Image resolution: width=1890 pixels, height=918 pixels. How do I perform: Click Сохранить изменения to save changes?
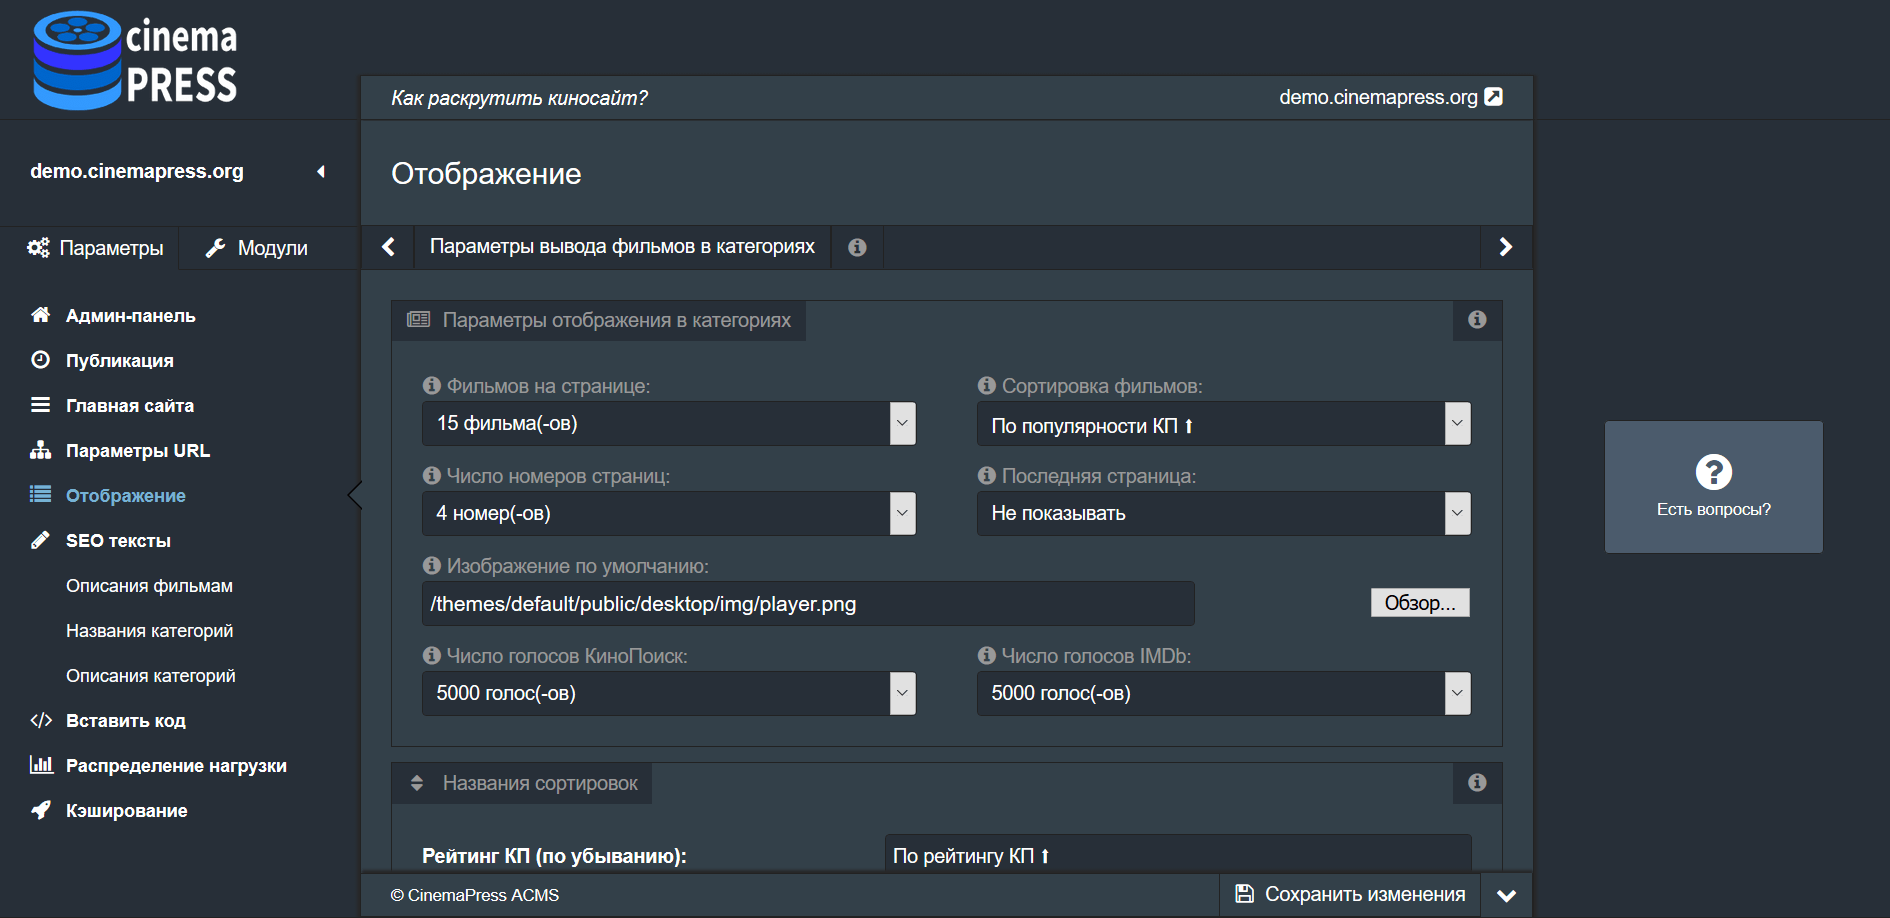[1350, 894]
